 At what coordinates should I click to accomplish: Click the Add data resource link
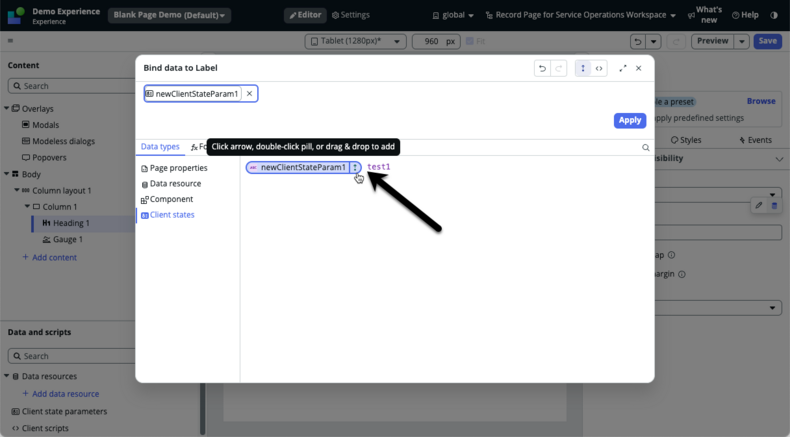coord(60,394)
